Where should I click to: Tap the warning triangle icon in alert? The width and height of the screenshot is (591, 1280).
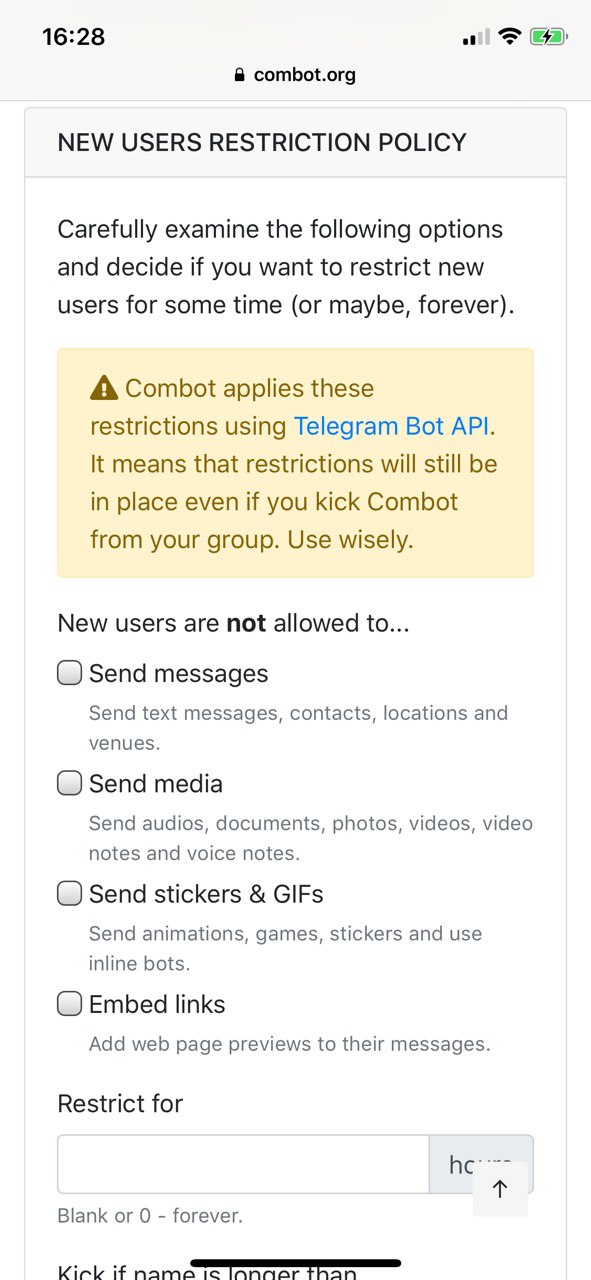[x=104, y=387]
